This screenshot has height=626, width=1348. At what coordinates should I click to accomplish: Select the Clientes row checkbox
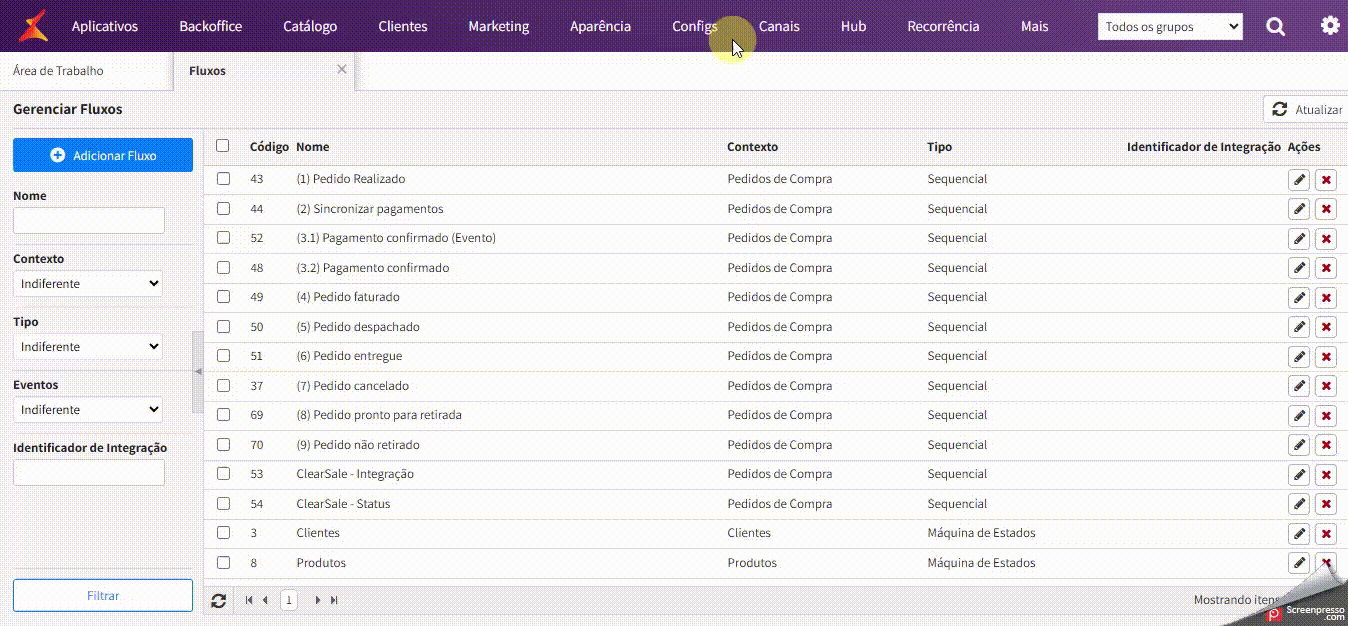(x=224, y=533)
